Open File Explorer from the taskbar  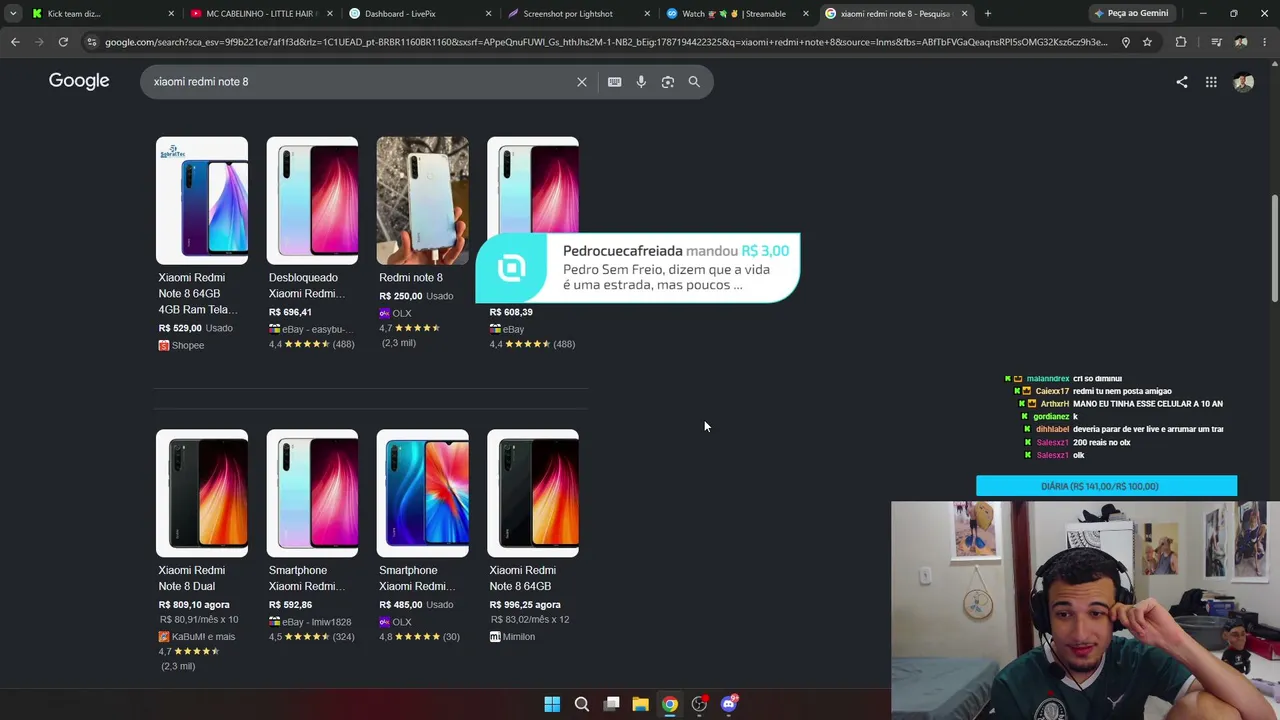coord(640,704)
